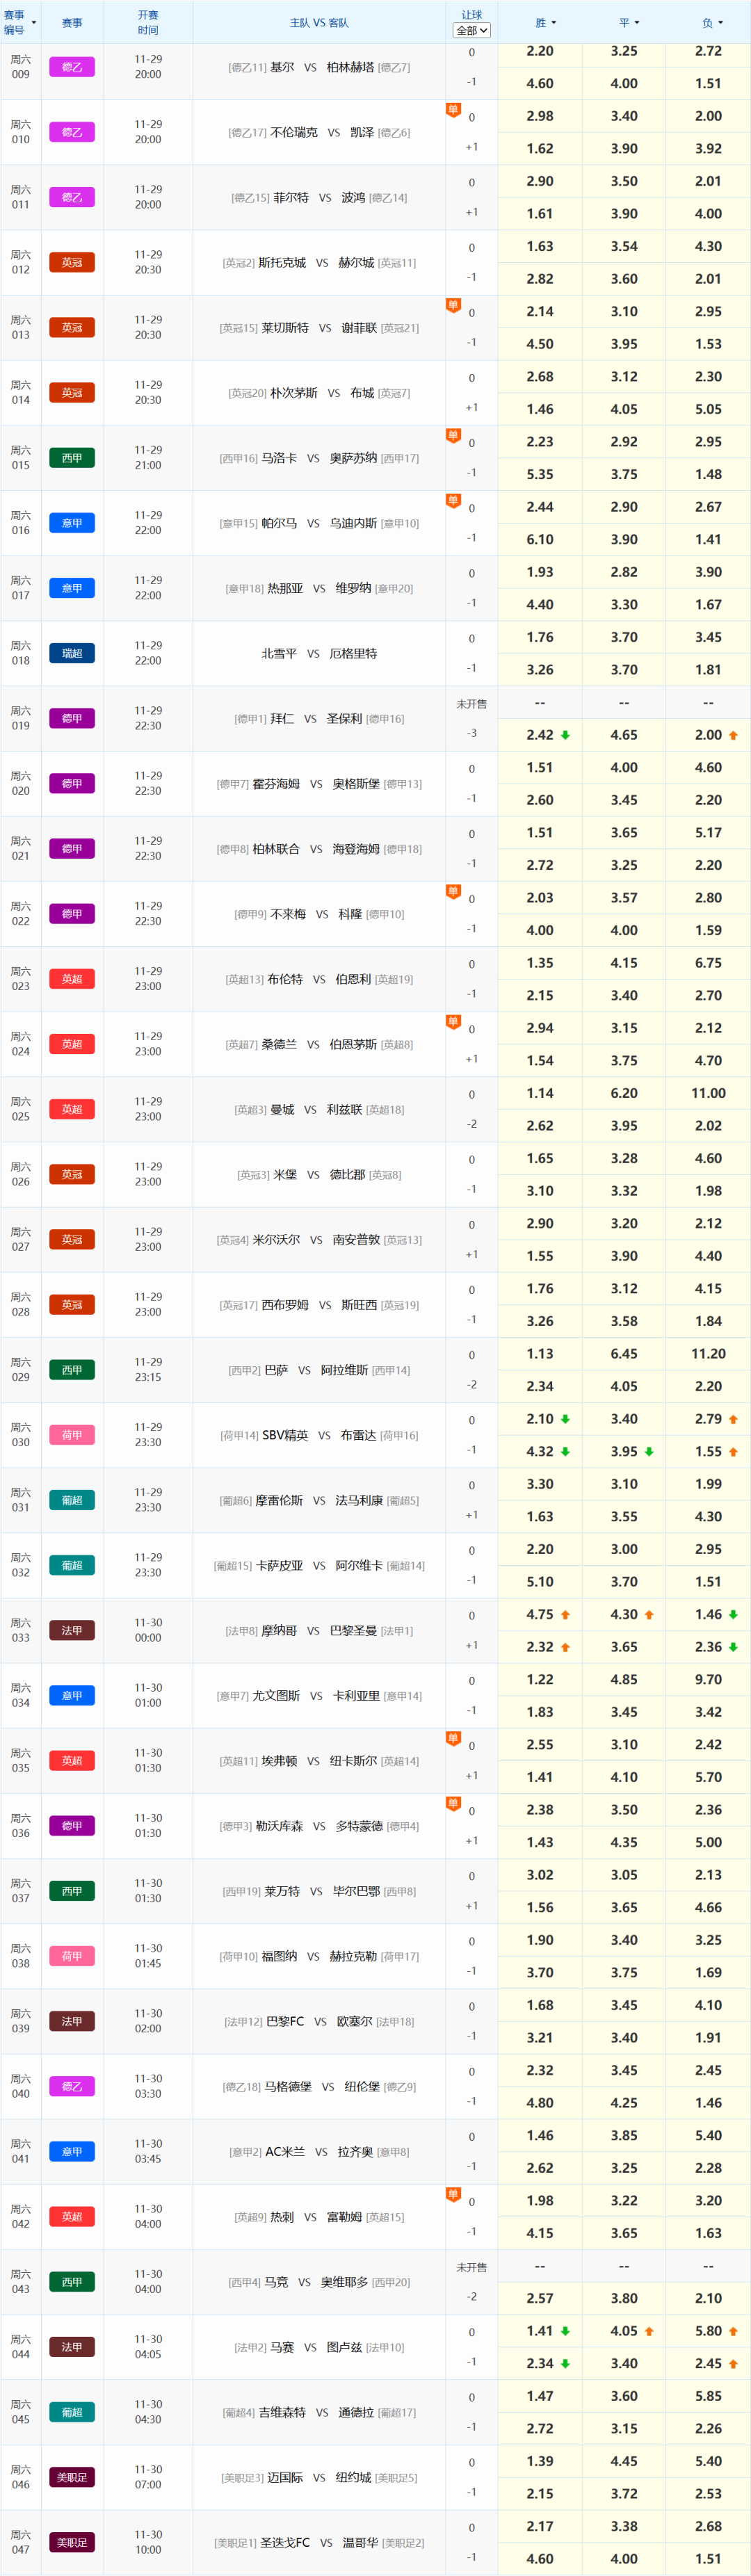The width and height of the screenshot is (751, 2576).
Task: Click the 单 badge on match 024 桑德兰
Action: coord(453,1021)
